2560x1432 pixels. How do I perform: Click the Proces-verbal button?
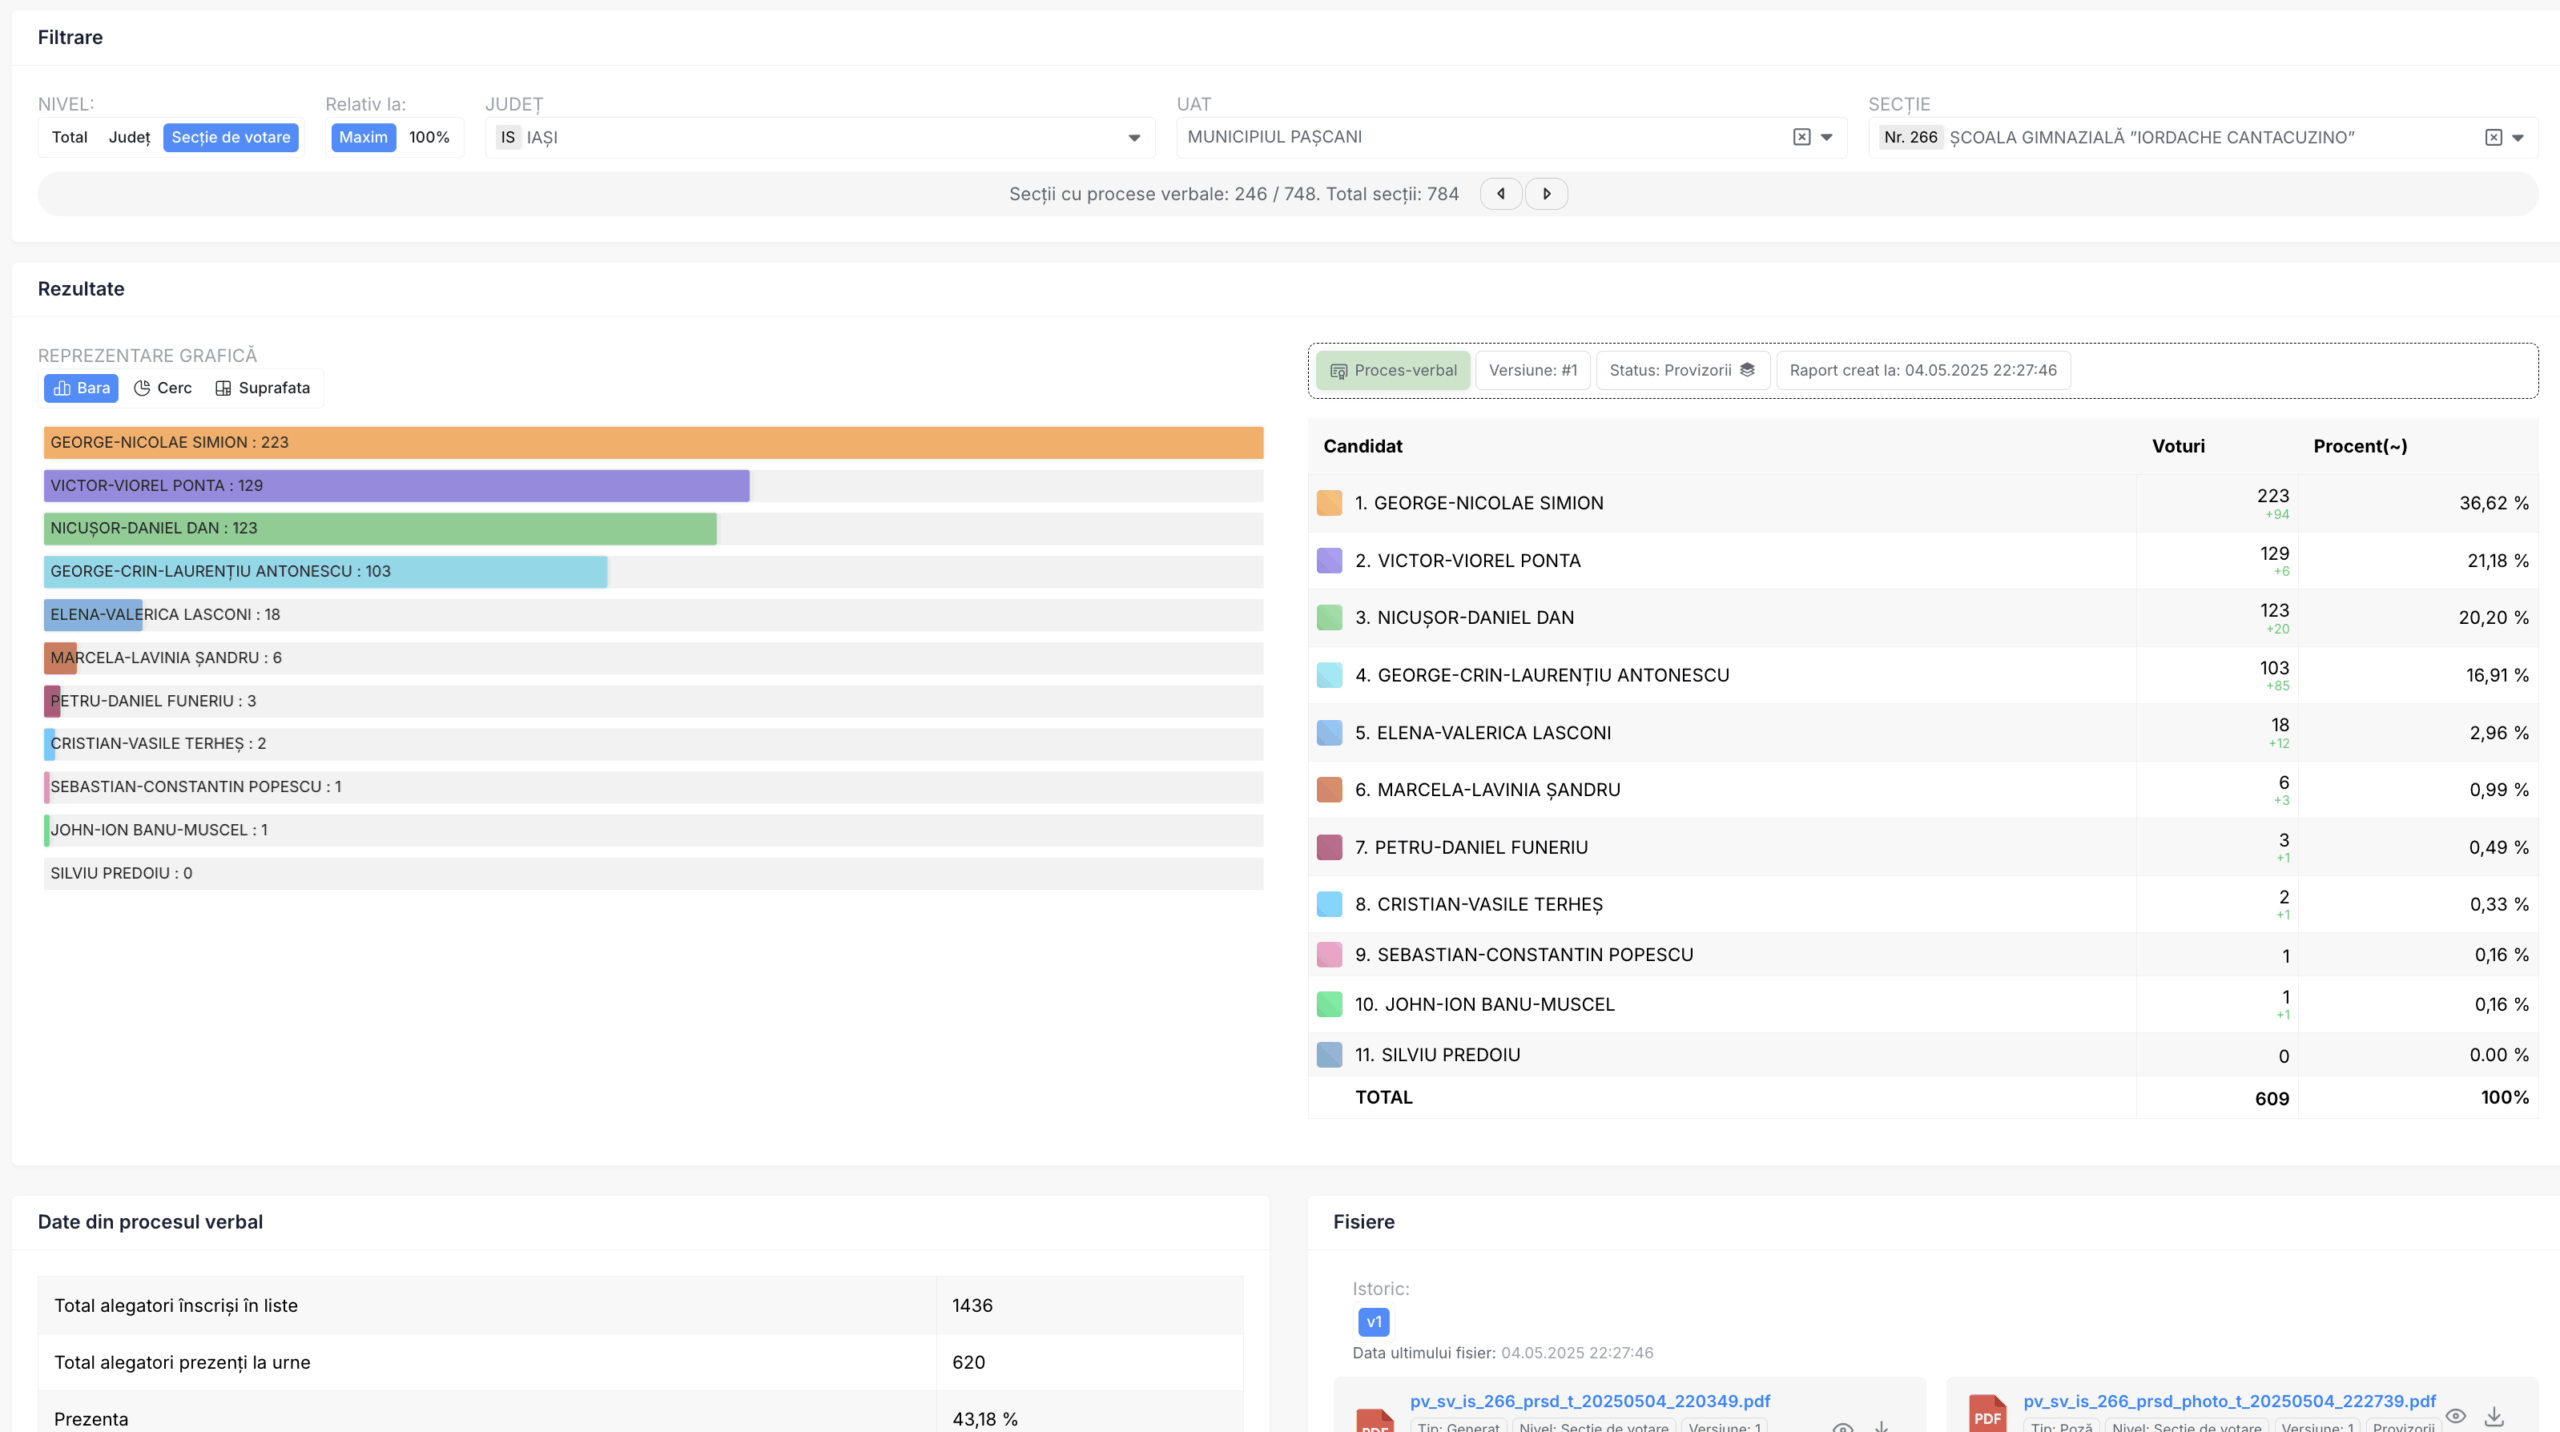[x=1393, y=370]
